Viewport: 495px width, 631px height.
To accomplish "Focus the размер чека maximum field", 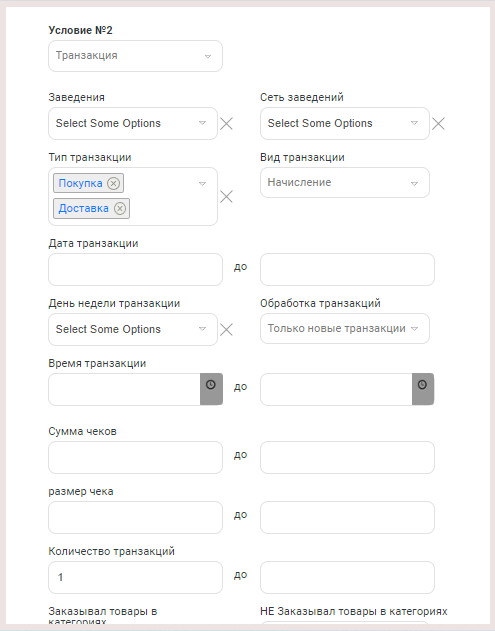I will click(x=347, y=518).
